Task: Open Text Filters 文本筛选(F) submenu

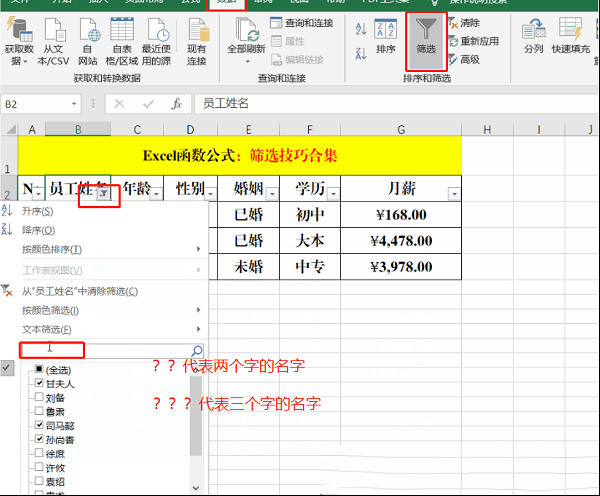Action: point(104,329)
